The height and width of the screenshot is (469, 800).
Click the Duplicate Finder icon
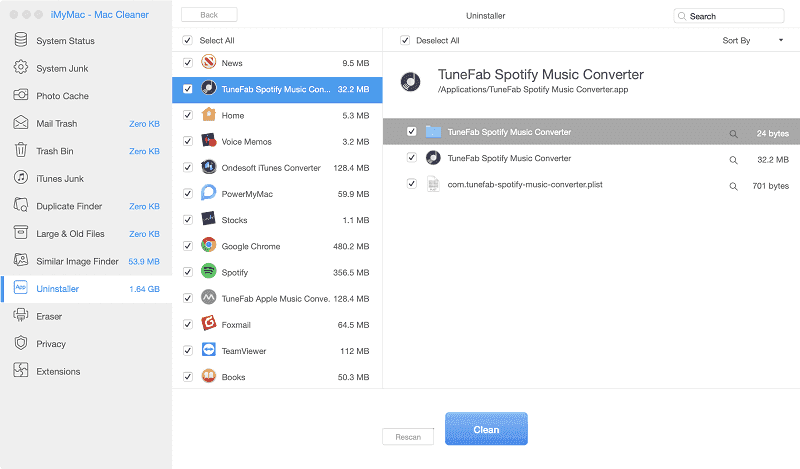pyautogui.click(x=20, y=205)
